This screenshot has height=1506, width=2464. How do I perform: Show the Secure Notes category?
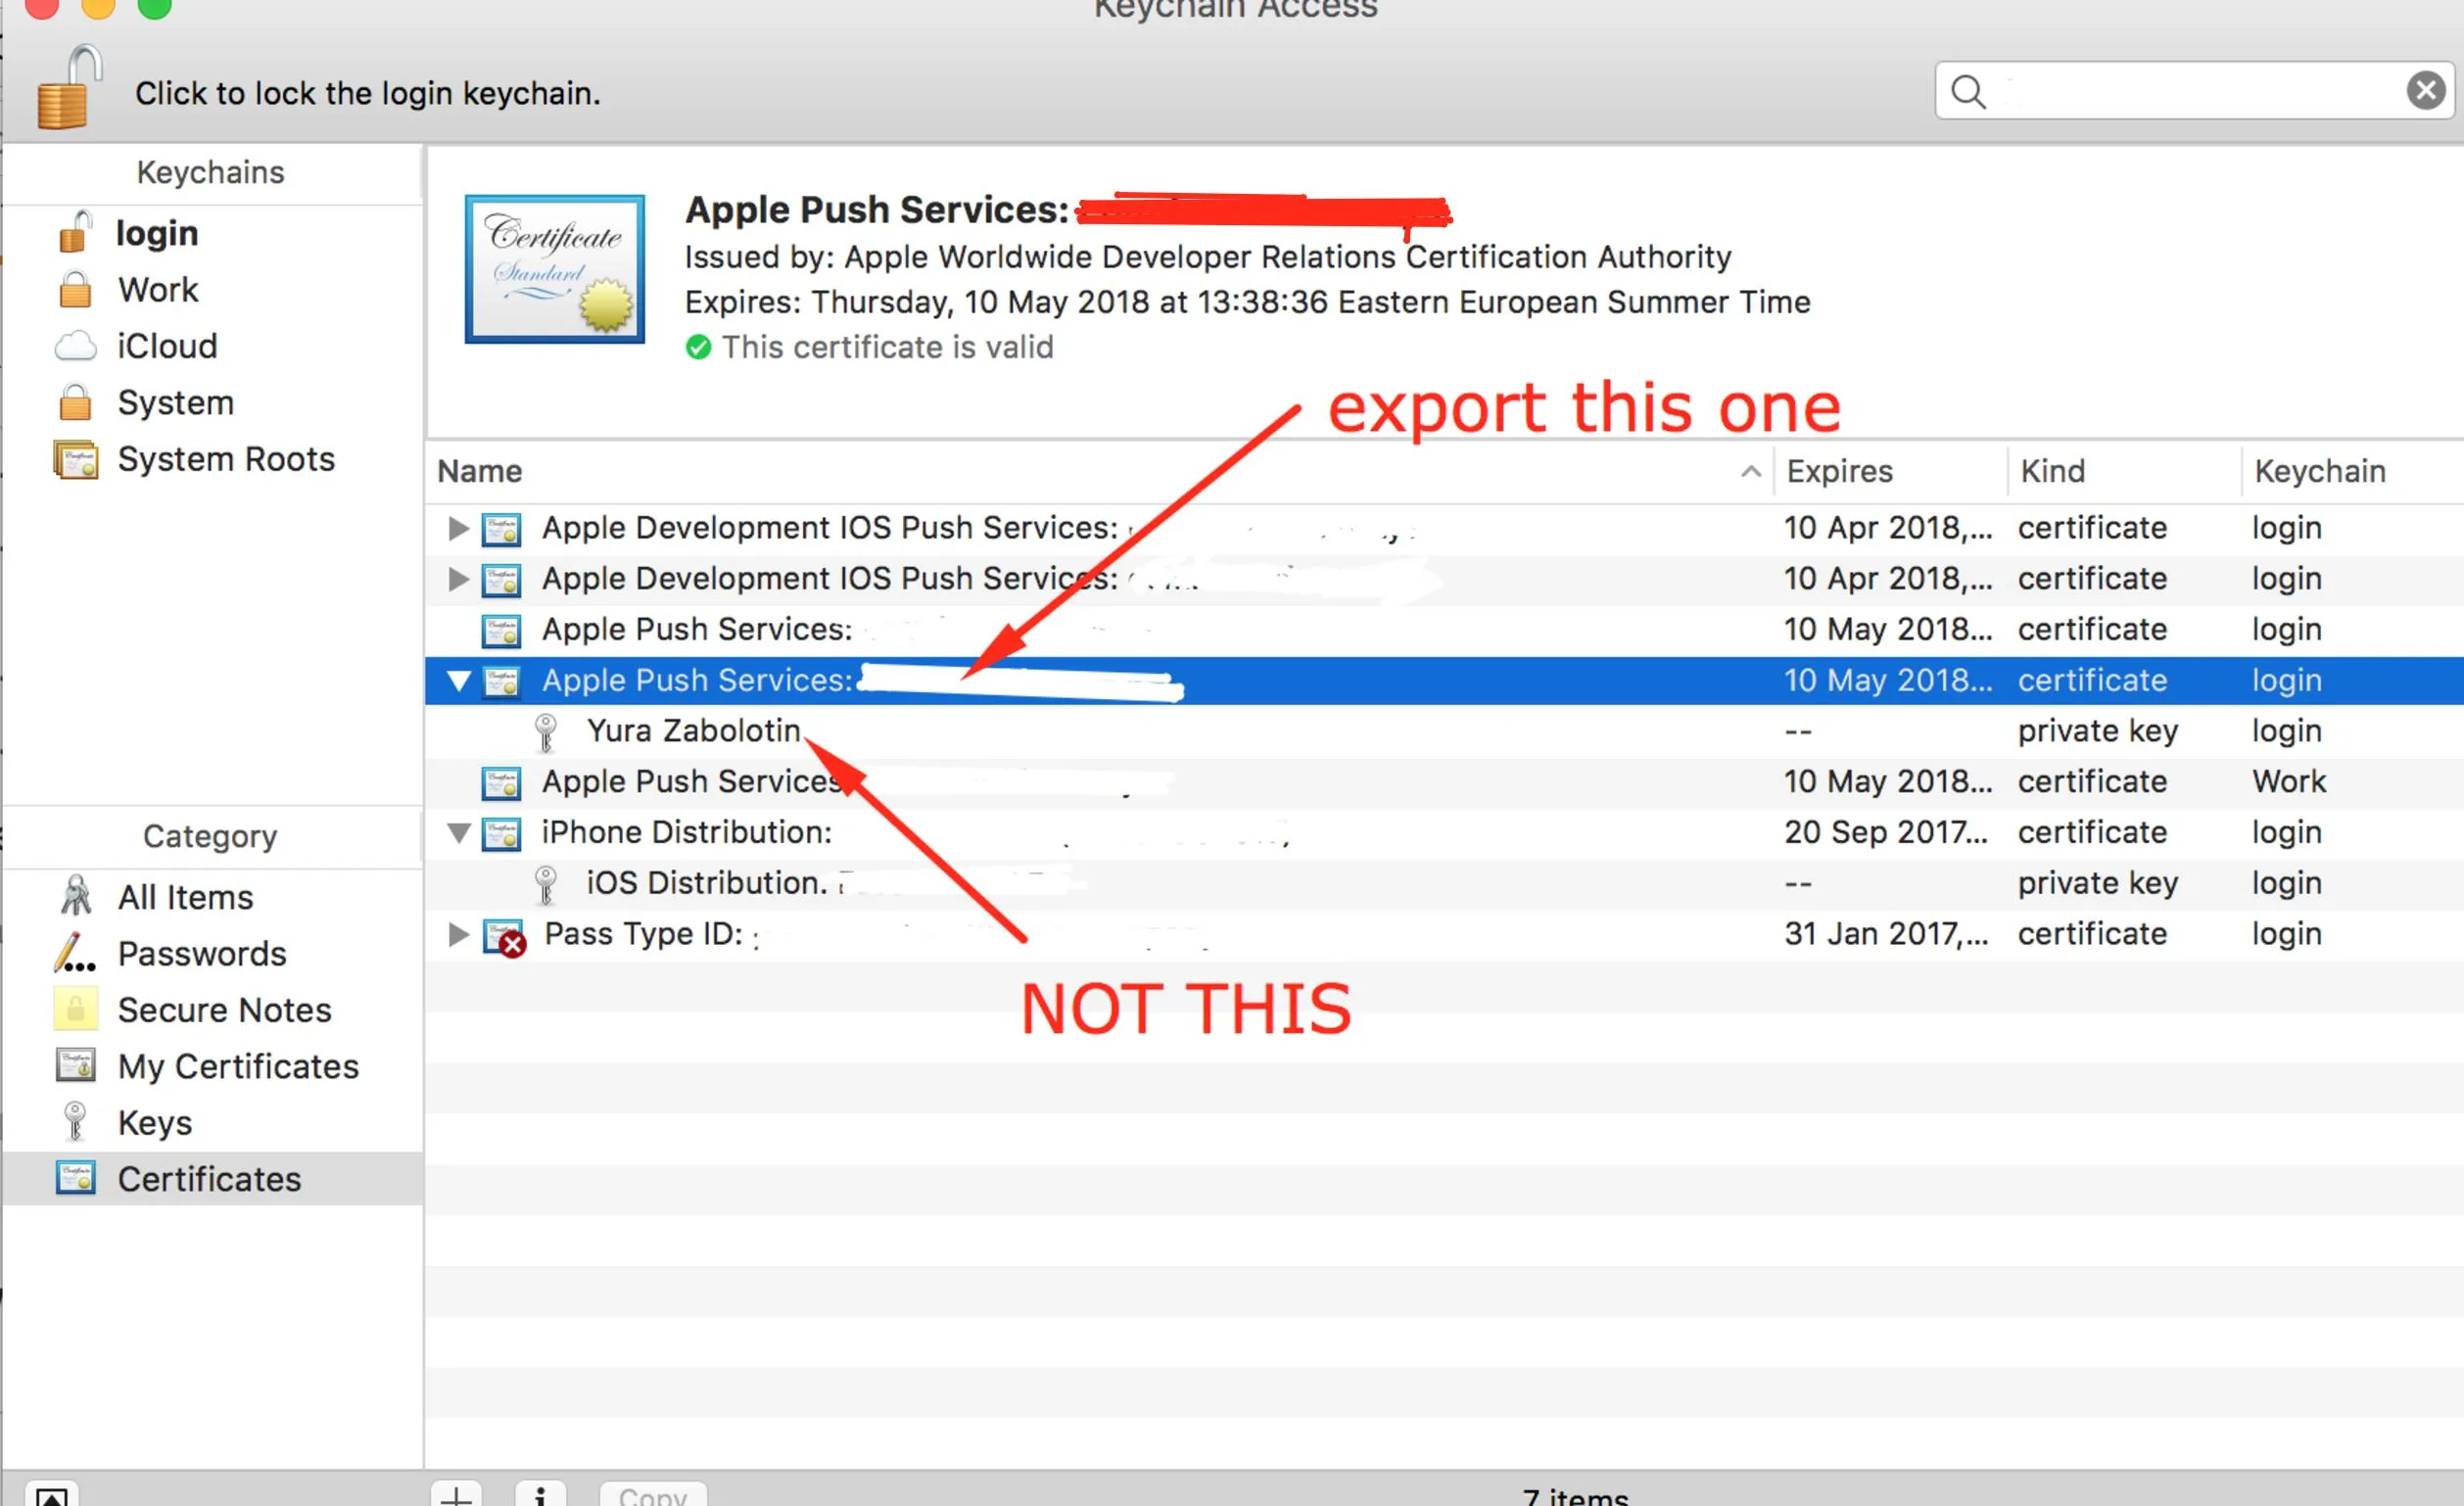pyautogui.click(x=224, y=1010)
